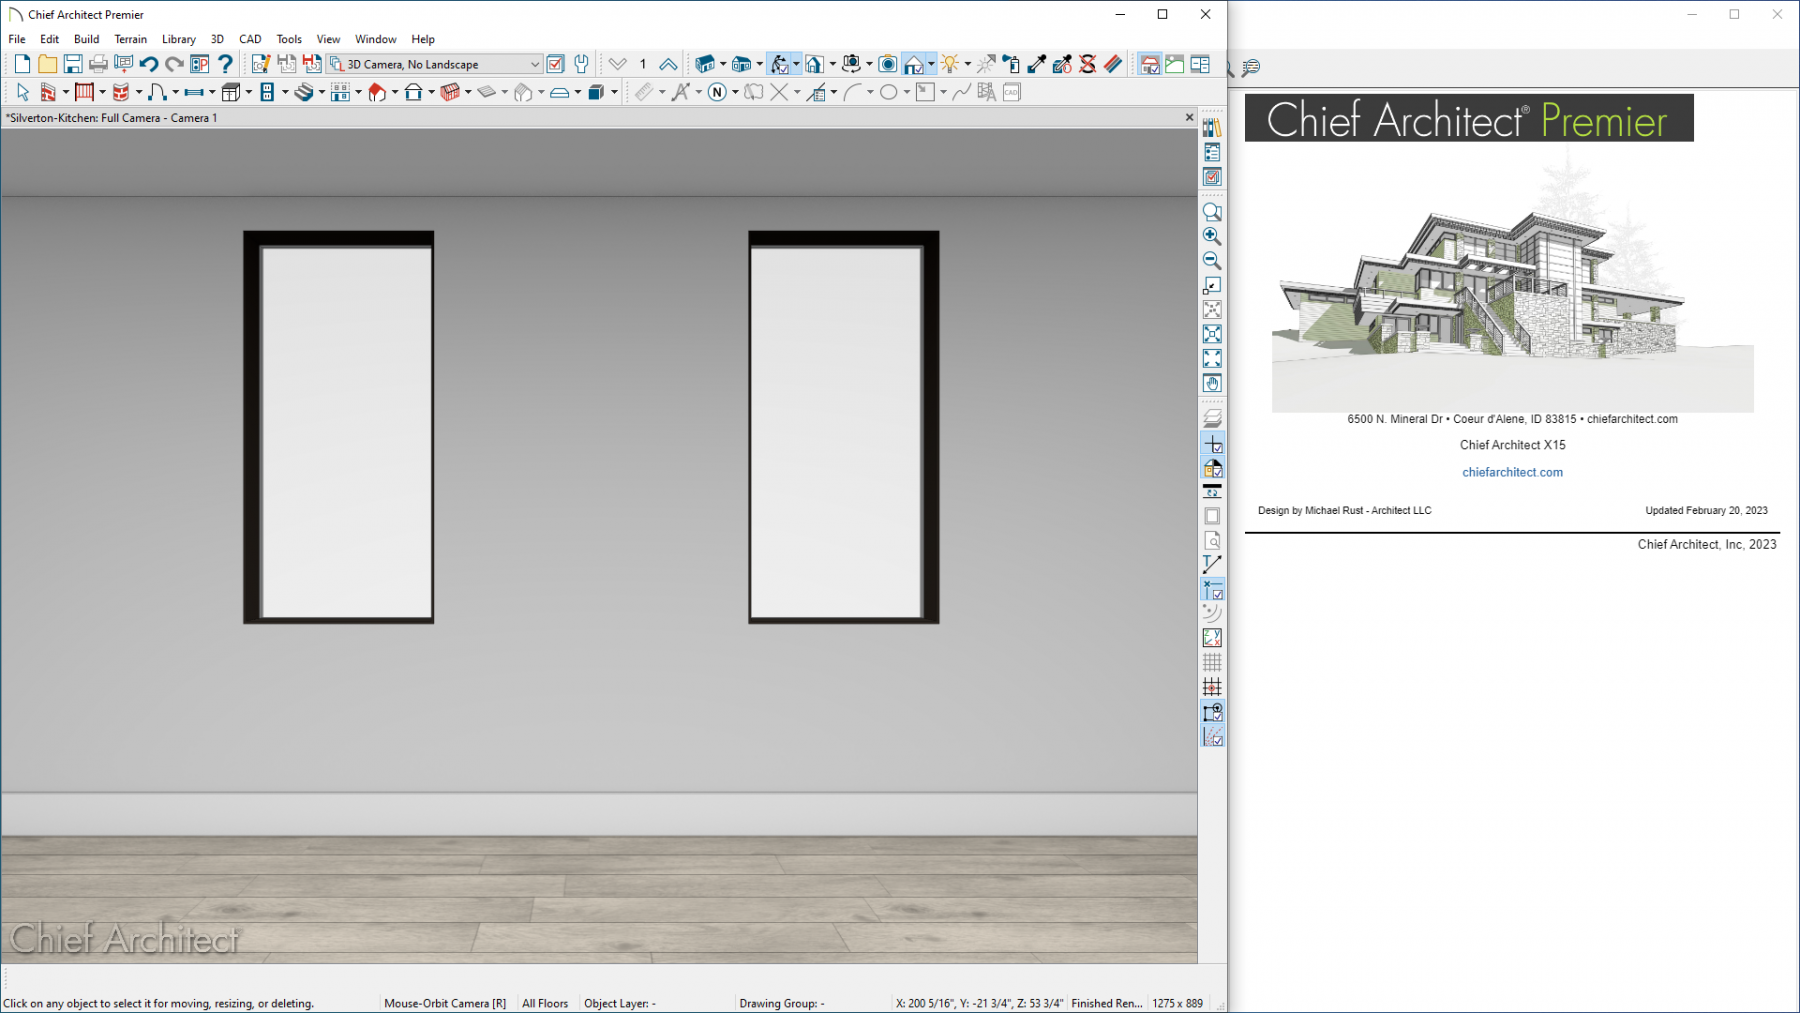1800x1013 pixels.
Task: Select the Undo arrow icon
Action: click(x=149, y=64)
